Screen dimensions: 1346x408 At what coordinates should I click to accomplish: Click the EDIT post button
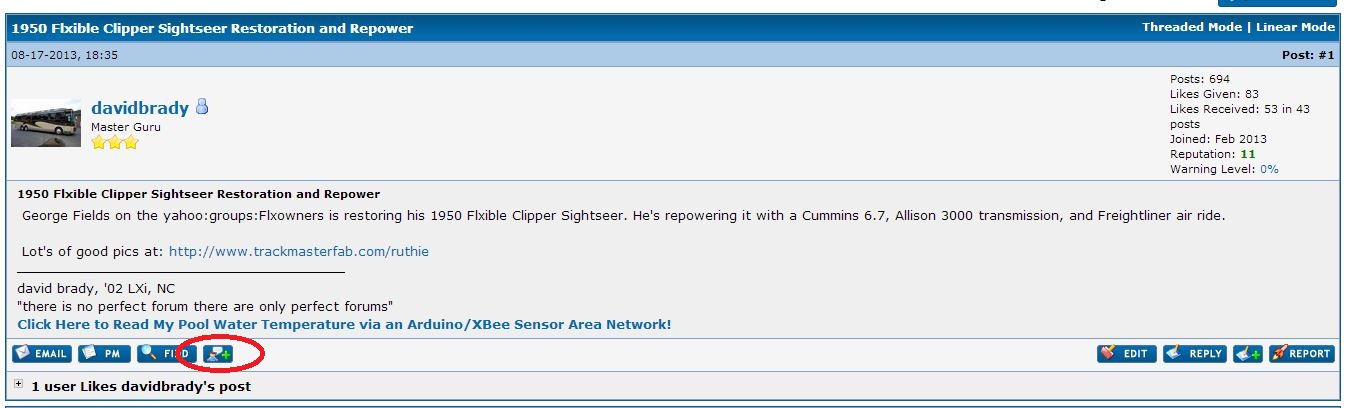click(x=1127, y=353)
